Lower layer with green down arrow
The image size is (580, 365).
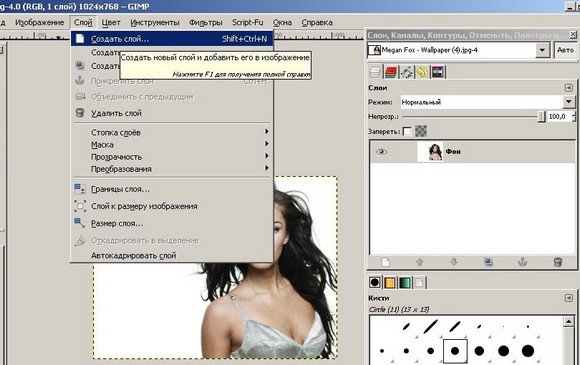[454, 262]
